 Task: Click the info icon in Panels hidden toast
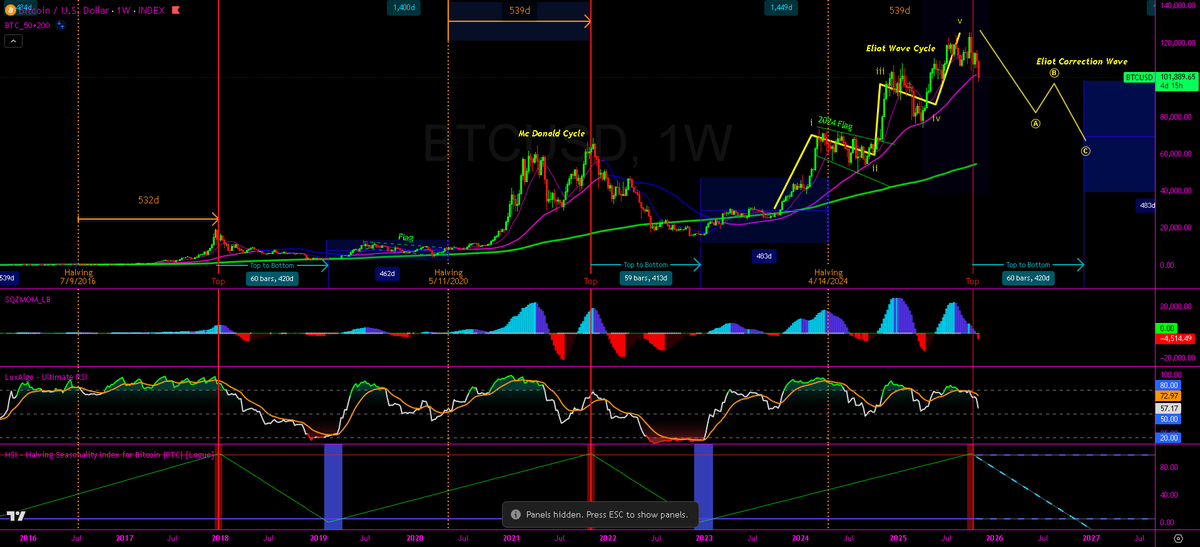tap(515, 514)
